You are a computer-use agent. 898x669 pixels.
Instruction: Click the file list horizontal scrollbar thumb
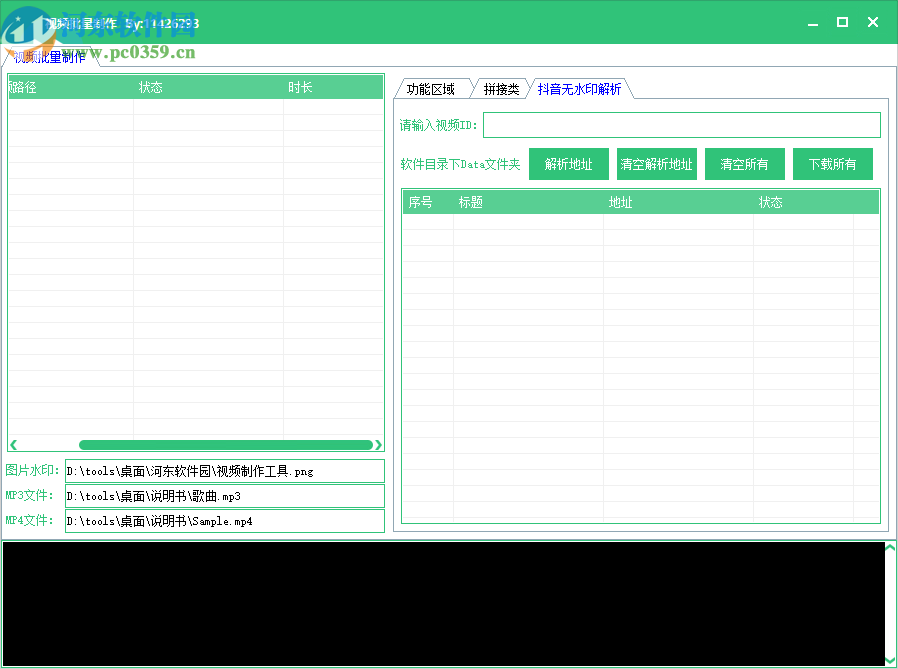[x=226, y=445]
